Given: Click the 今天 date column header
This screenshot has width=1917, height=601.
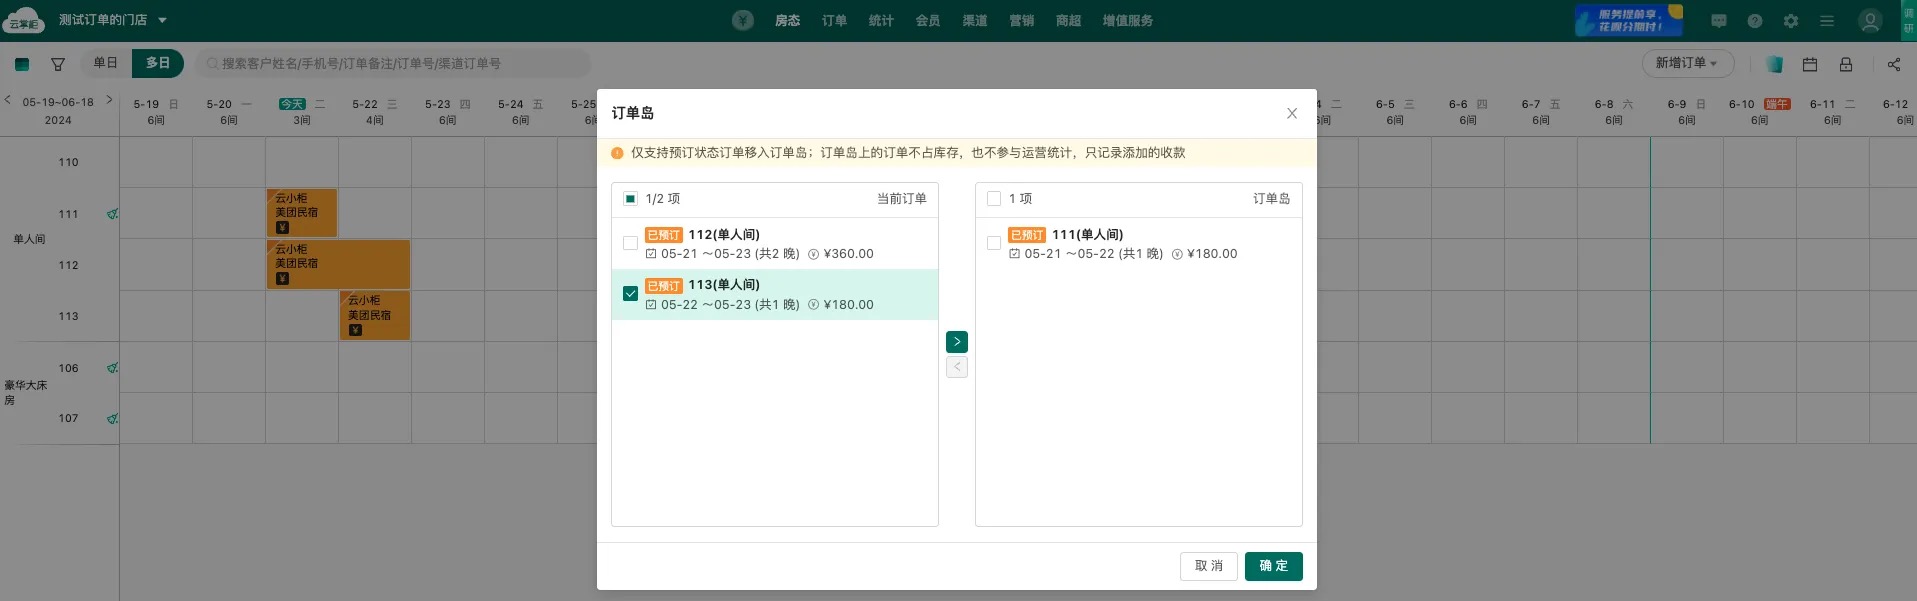Looking at the screenshot, I should [302, 111].
